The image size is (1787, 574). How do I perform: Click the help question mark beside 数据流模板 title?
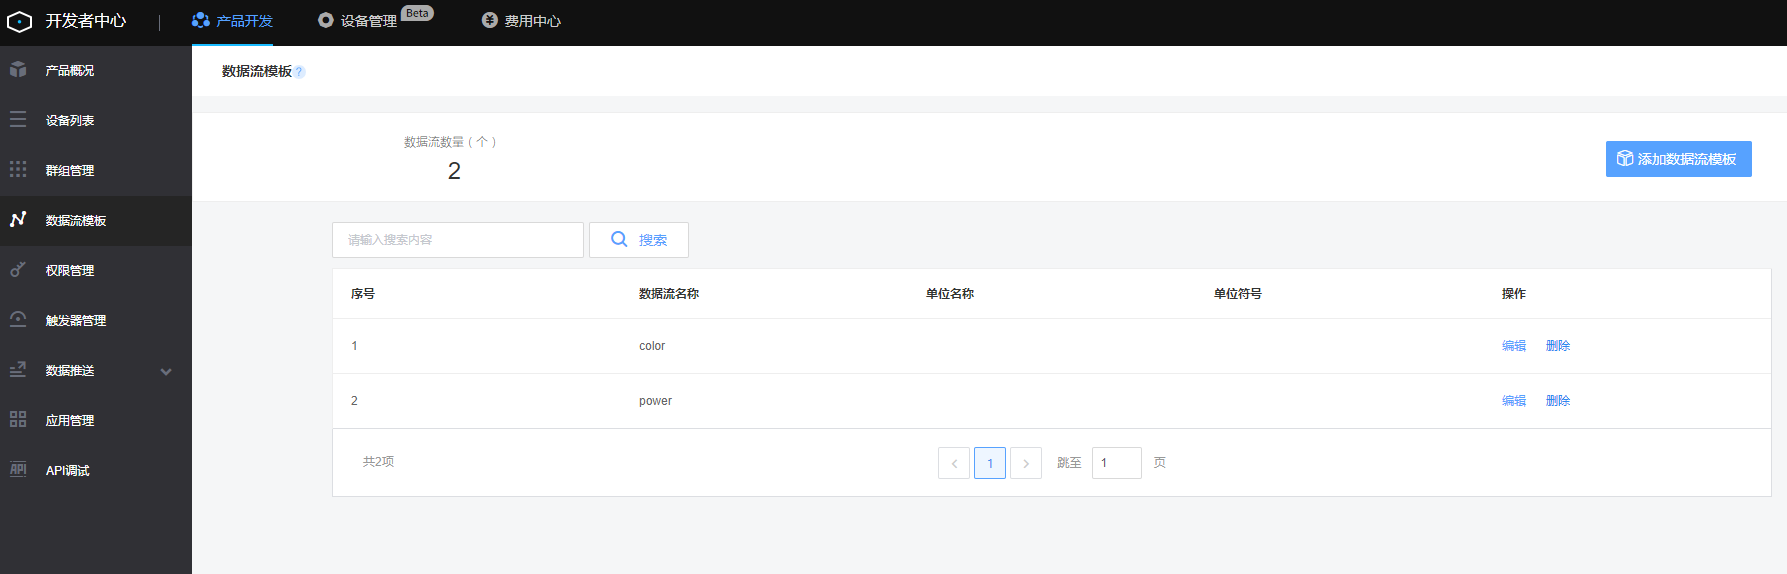[x=299, y=72]
